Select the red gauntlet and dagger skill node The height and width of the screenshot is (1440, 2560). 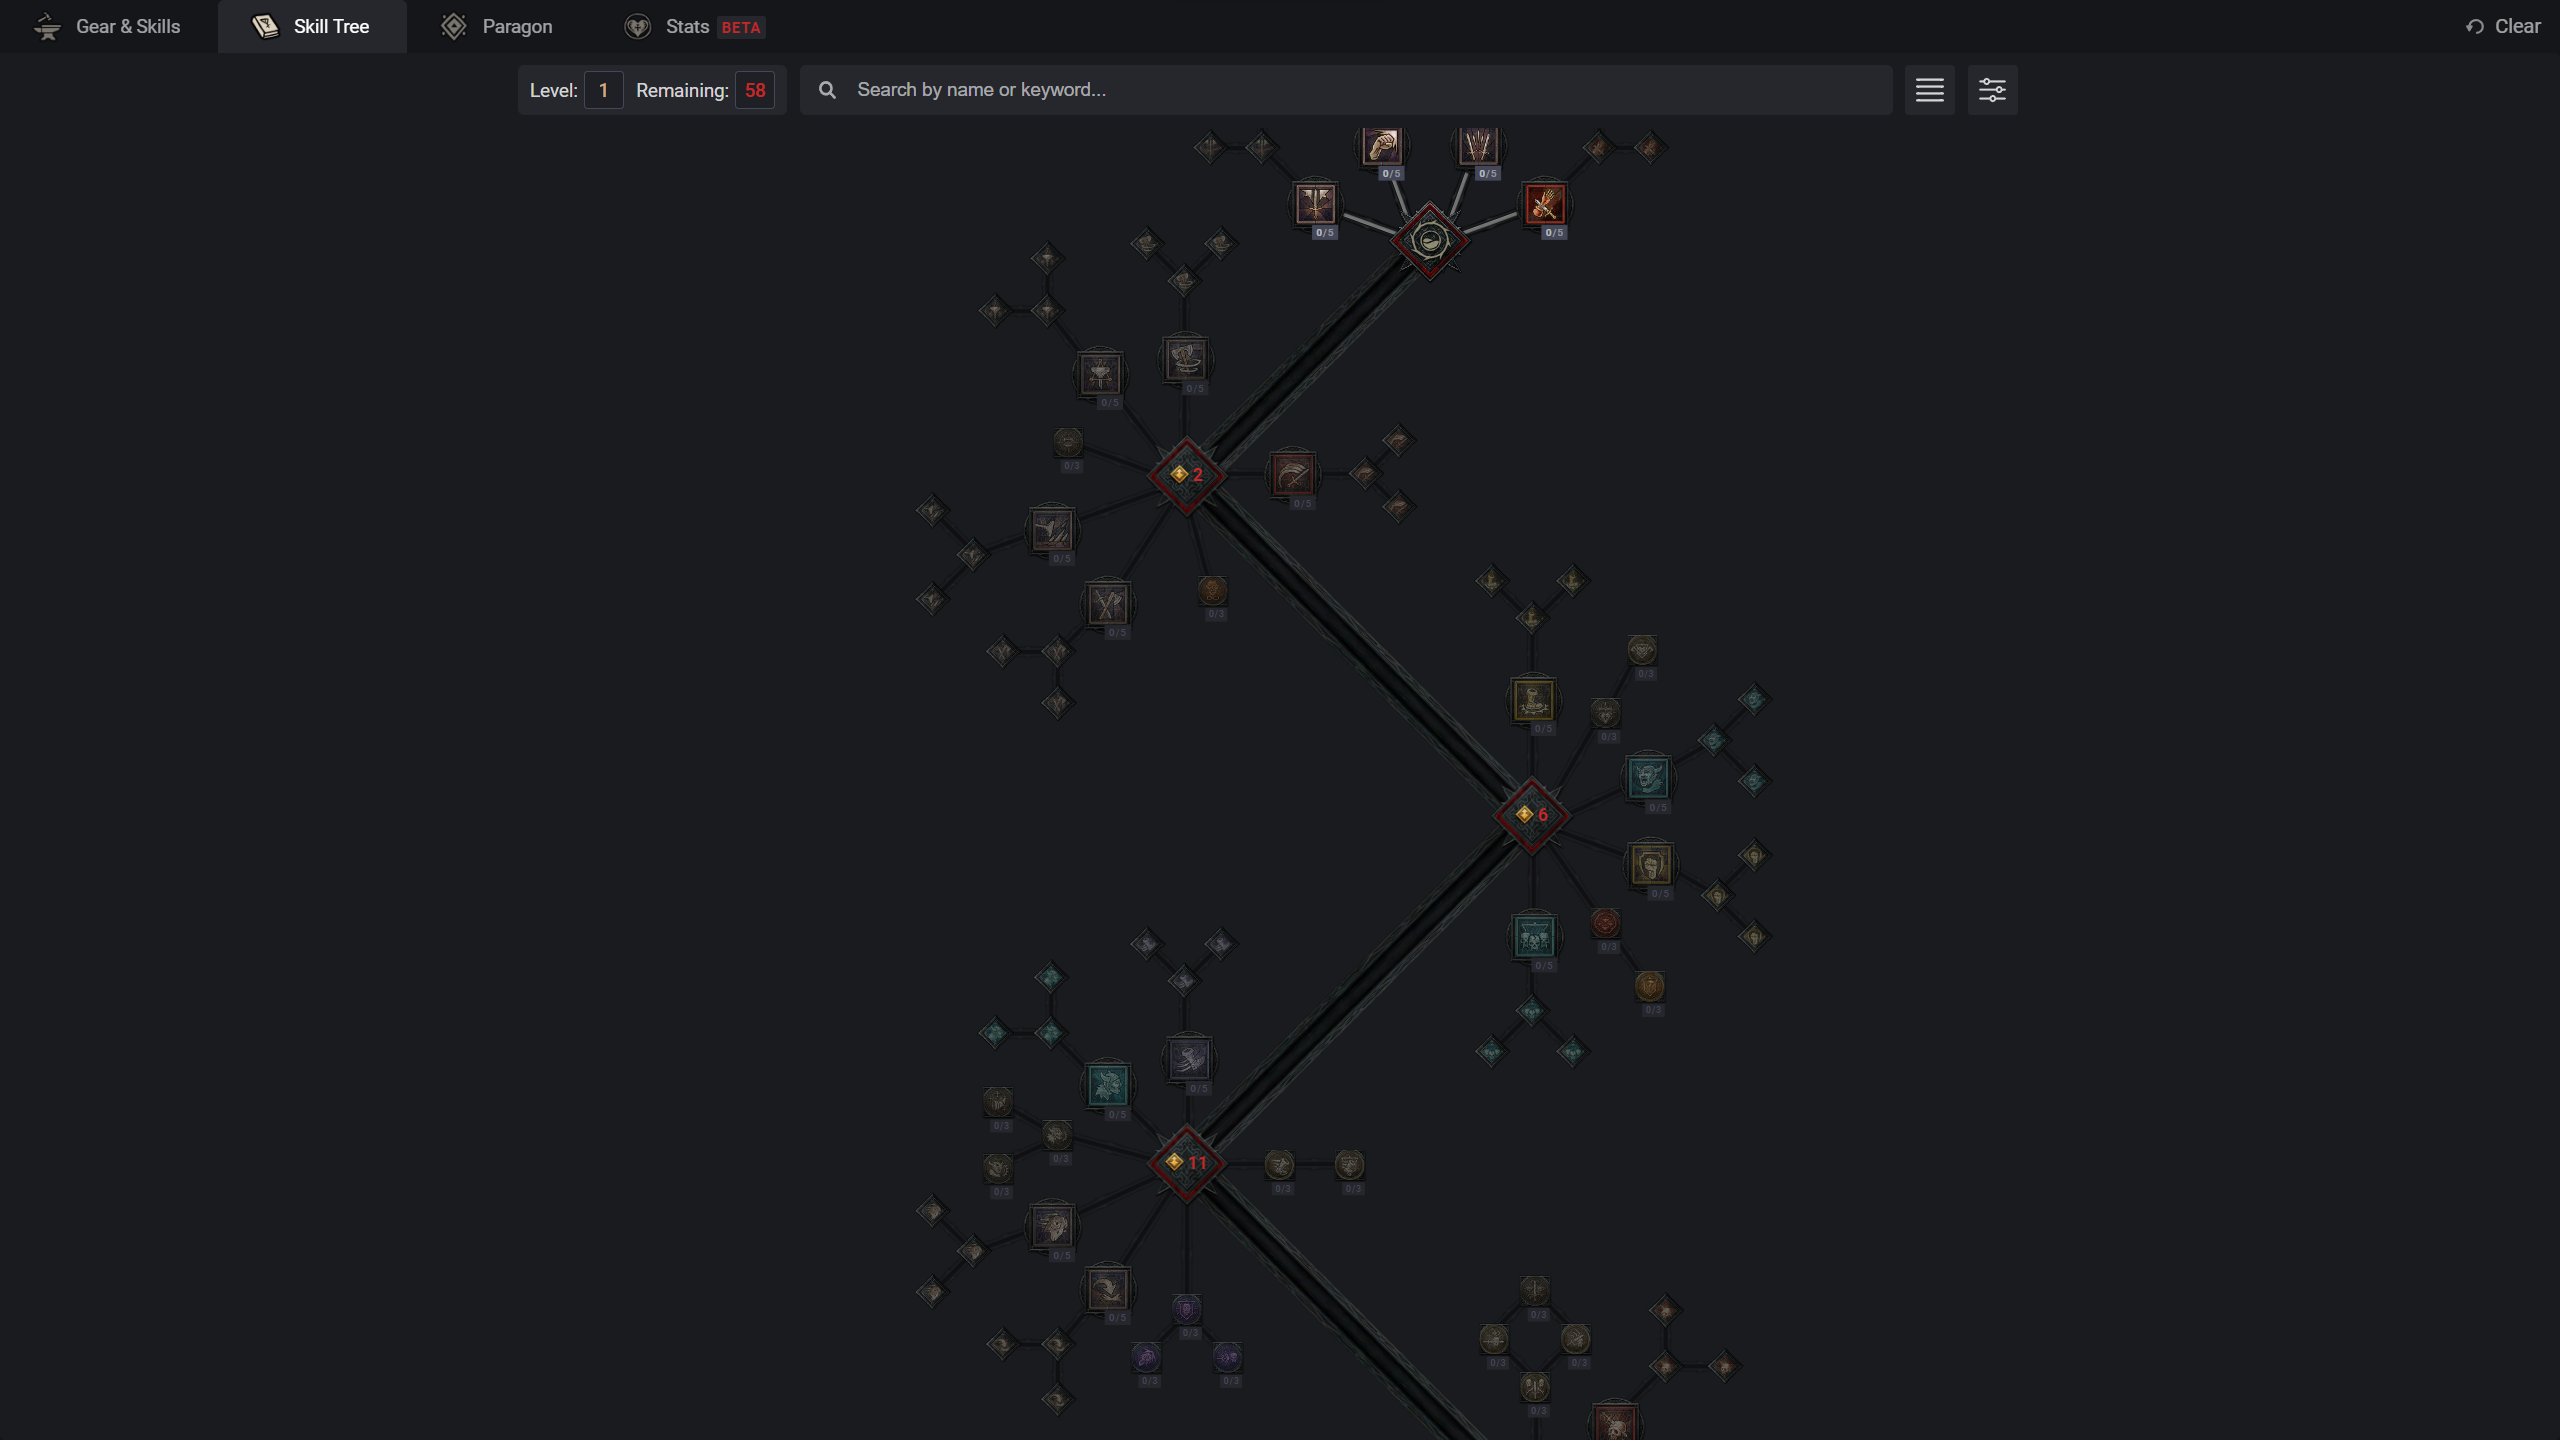point(1545,205)
